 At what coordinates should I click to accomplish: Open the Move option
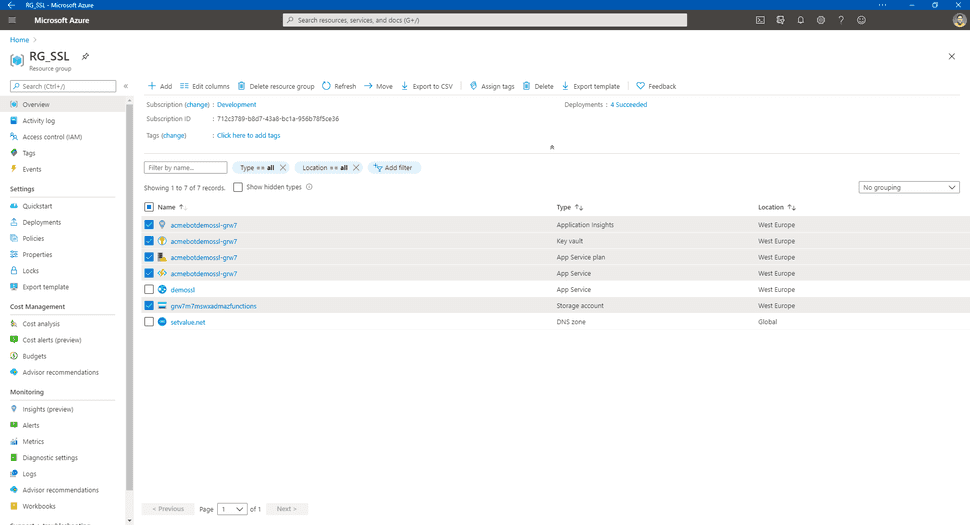point(379,86)
